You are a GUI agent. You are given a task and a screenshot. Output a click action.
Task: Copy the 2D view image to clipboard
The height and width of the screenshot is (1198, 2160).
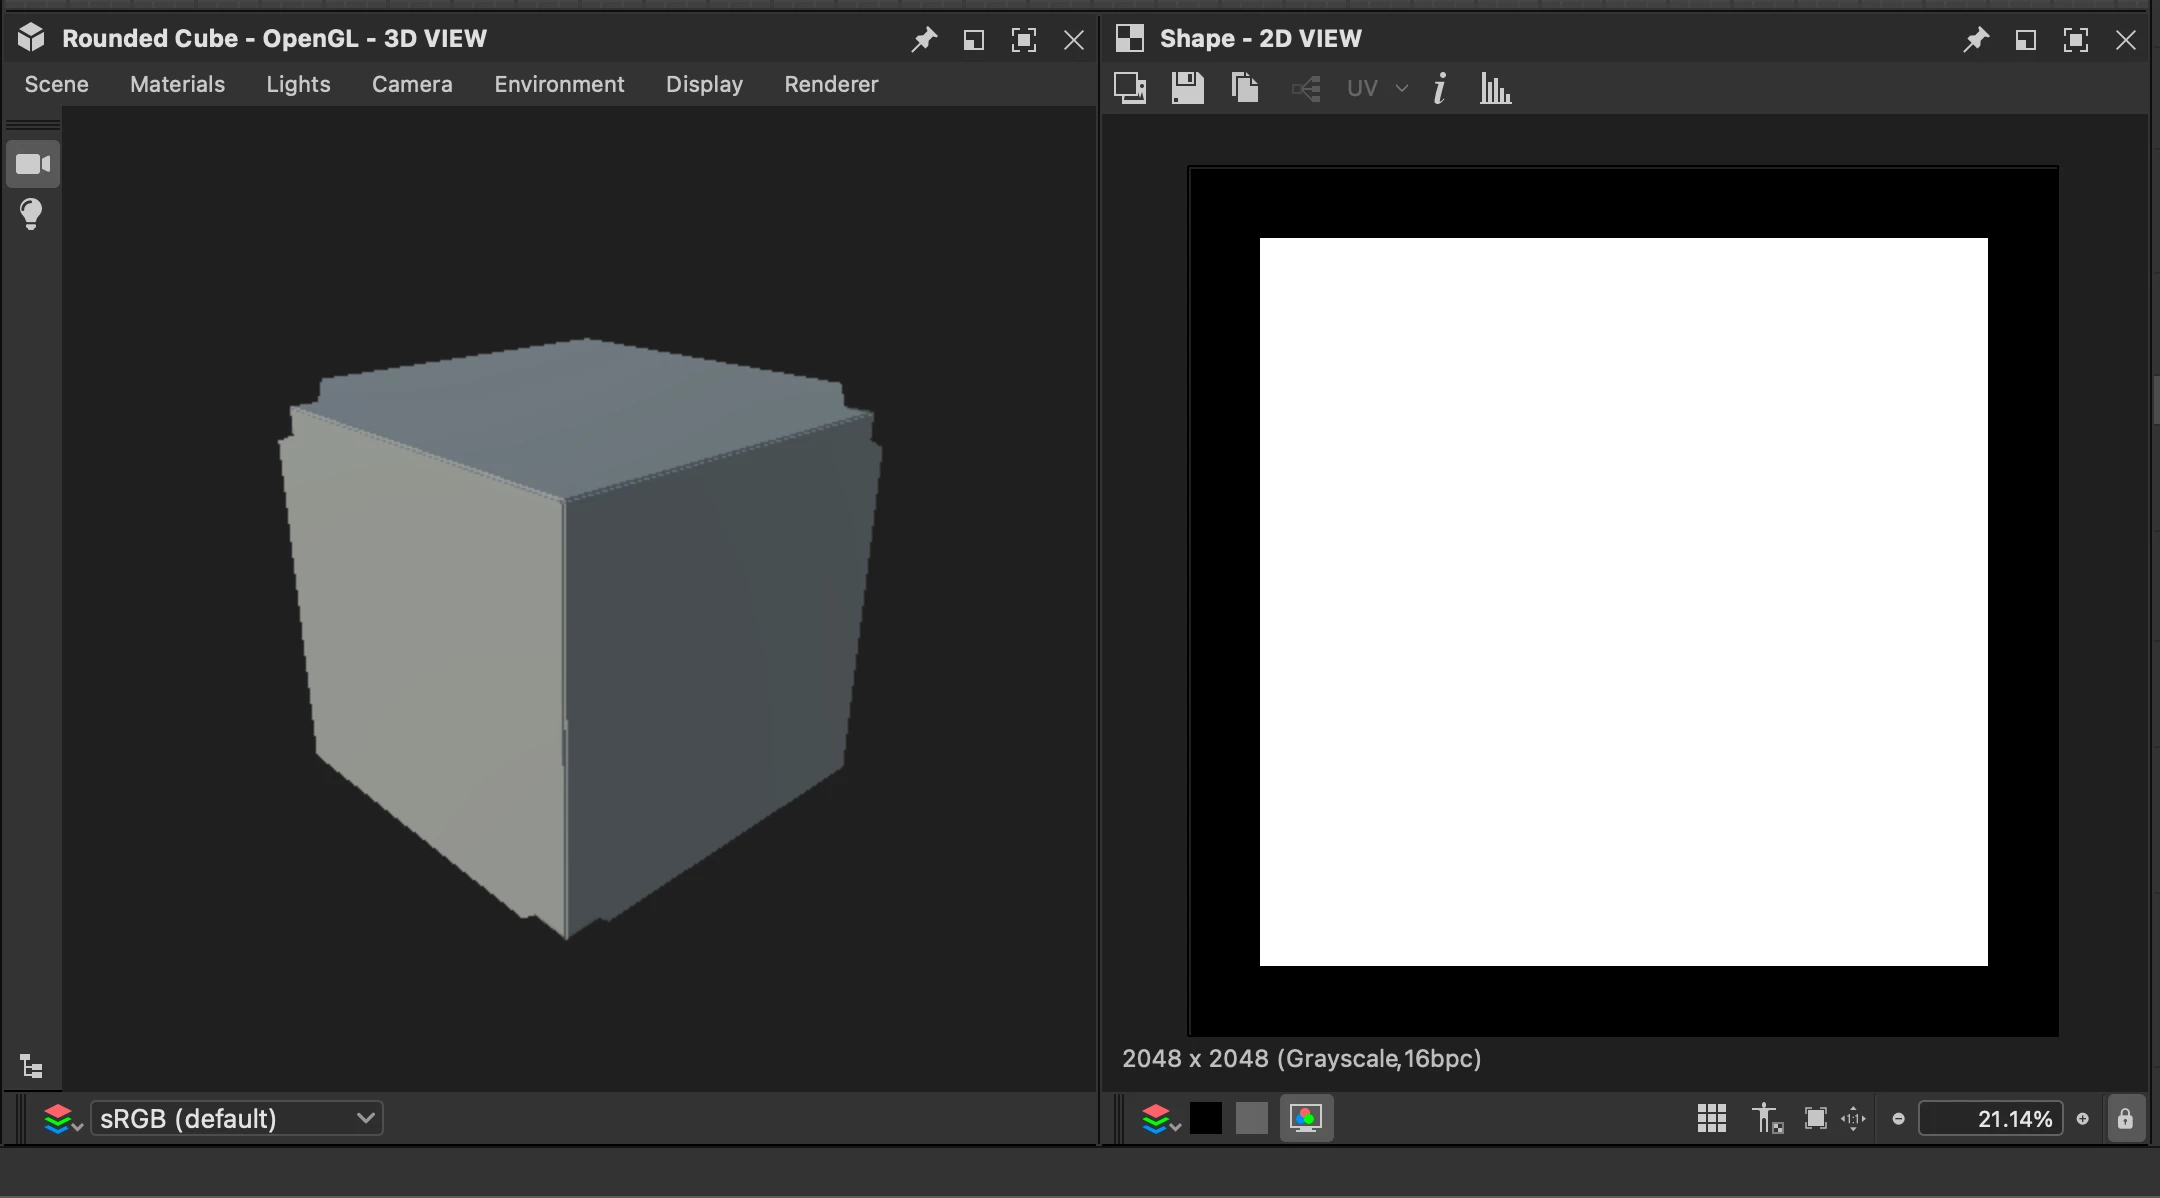(x=1245, y=88)
